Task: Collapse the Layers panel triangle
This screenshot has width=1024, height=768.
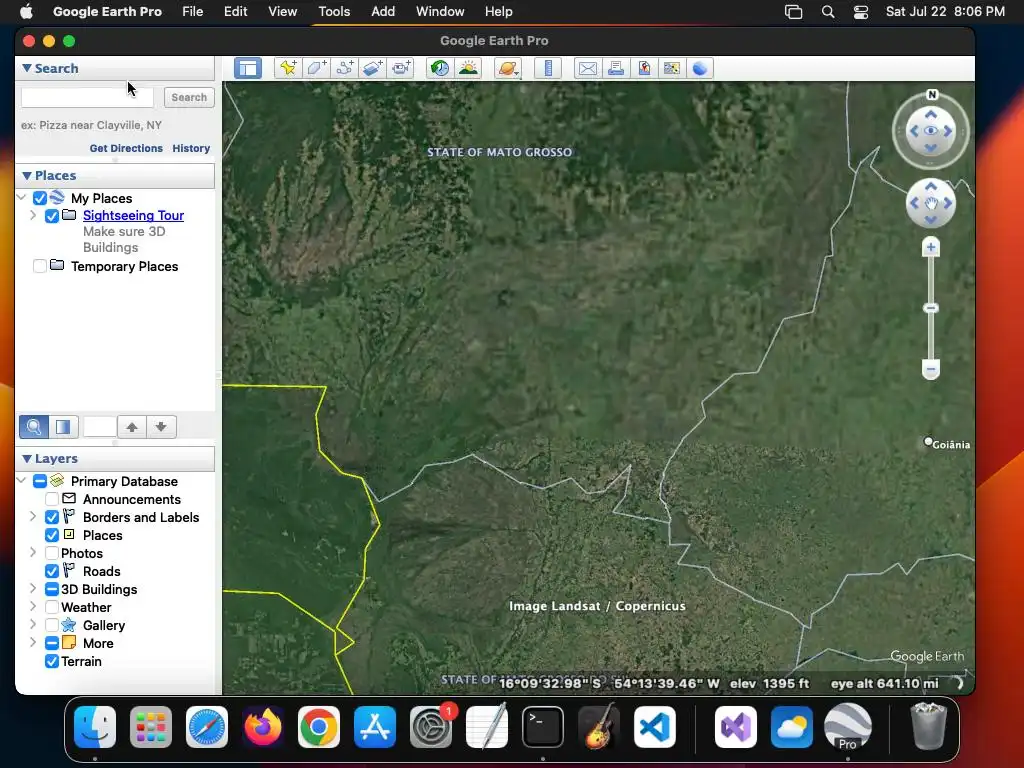Action: (27, 458)
